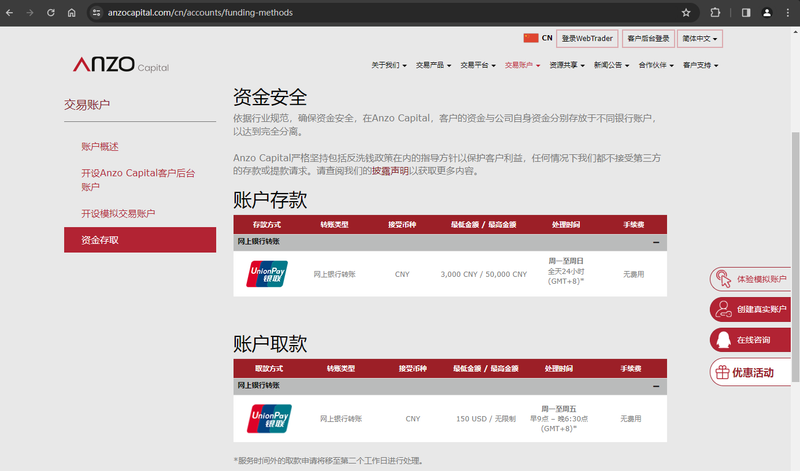Click the browser back arrow
Screen dimensions: 800x471
[x=10, y=13]
